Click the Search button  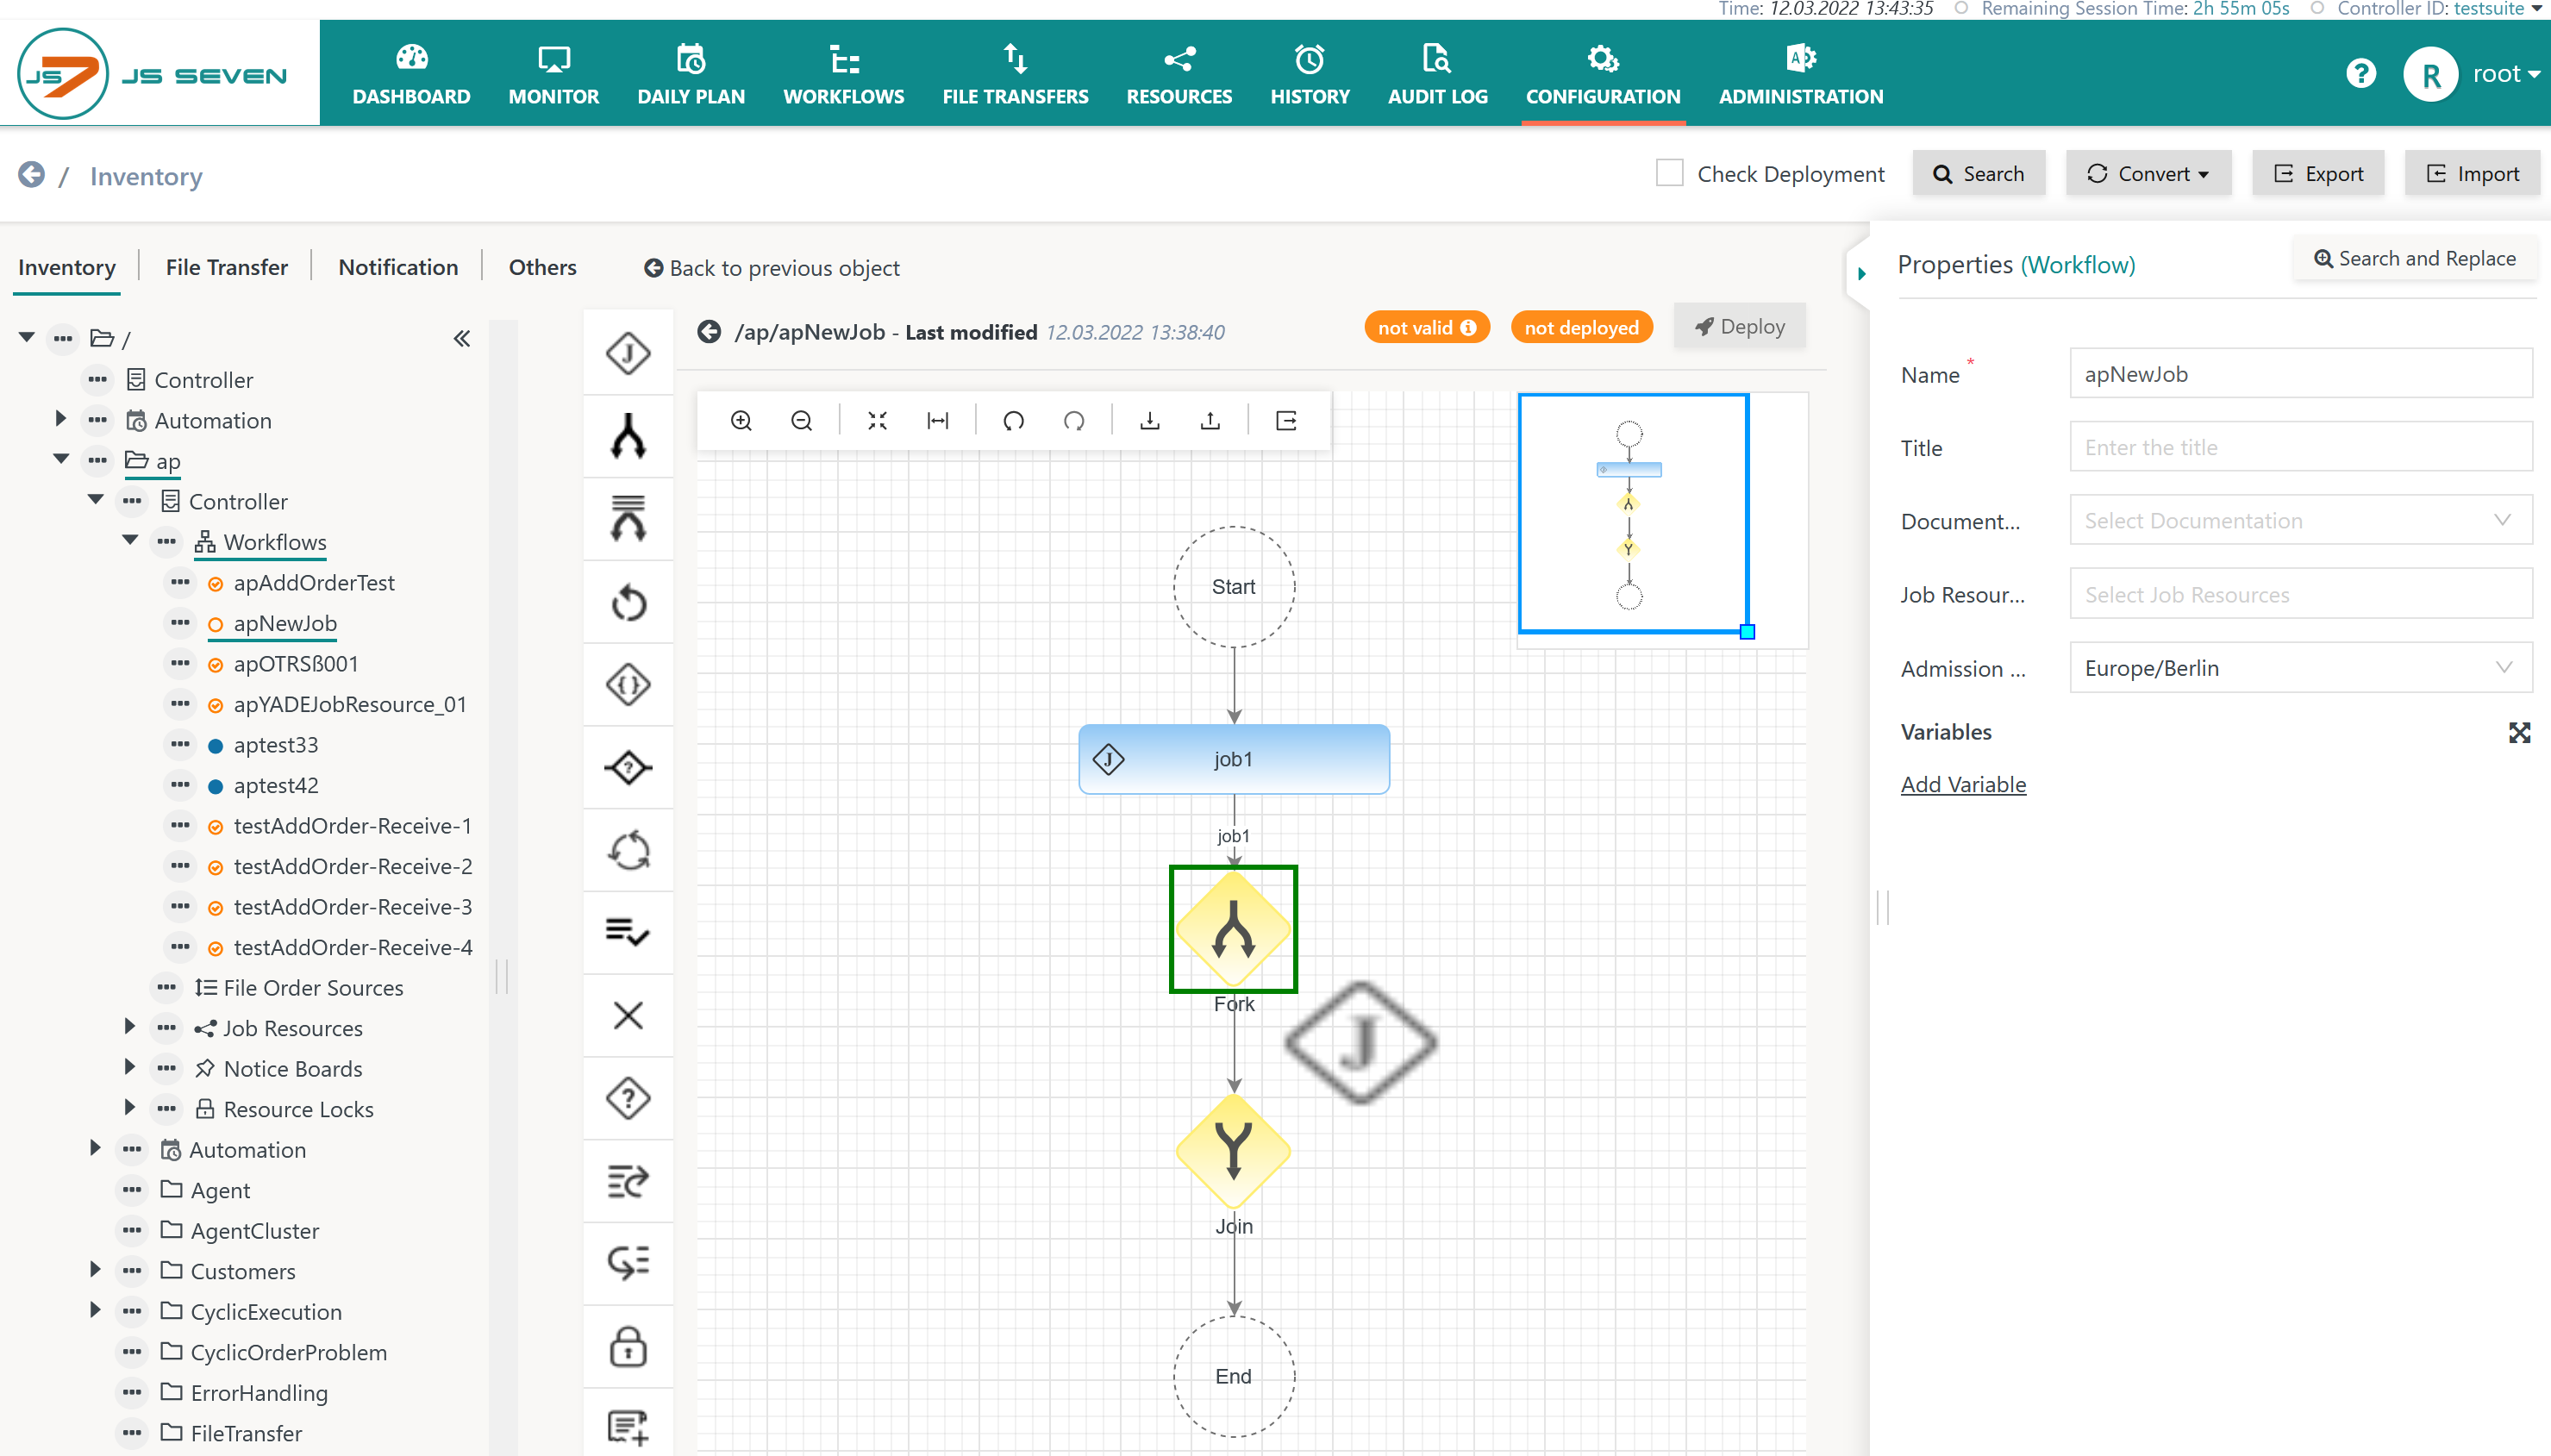pyautogui.click(x=1978, y=173)
